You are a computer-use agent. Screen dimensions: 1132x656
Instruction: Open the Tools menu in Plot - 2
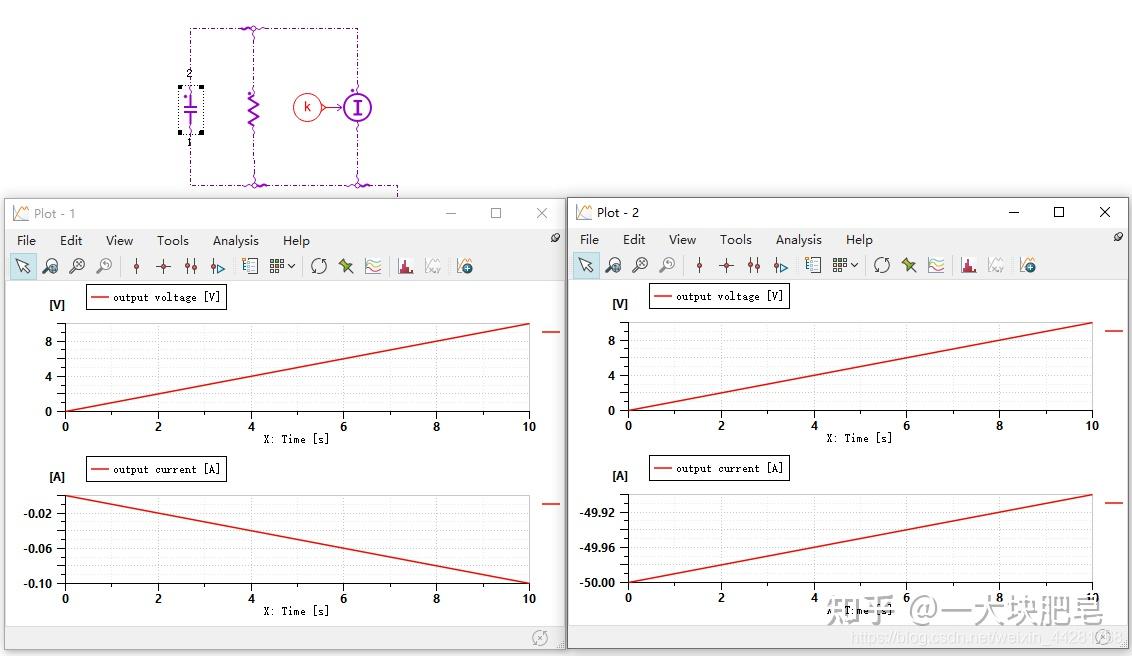coord(736,239)
